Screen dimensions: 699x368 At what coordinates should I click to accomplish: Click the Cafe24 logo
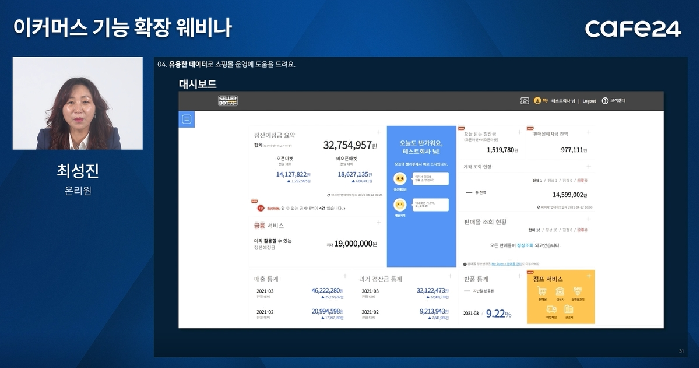click(x=633, y=29)
